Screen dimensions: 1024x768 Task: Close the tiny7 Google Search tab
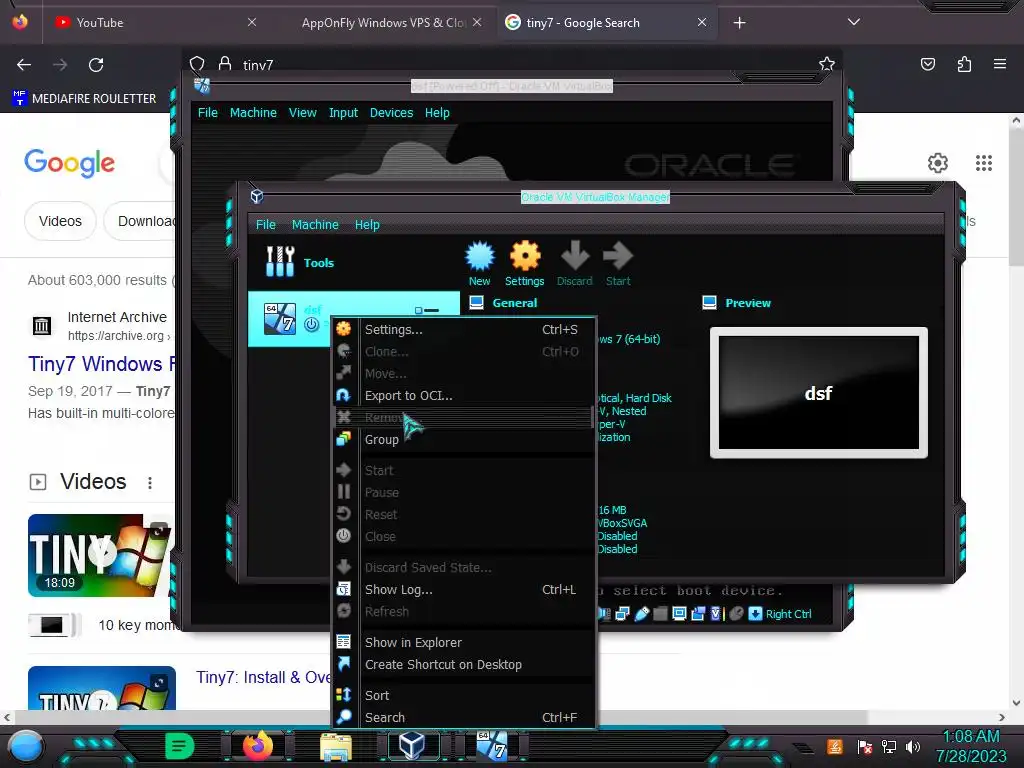coord(701,23)
